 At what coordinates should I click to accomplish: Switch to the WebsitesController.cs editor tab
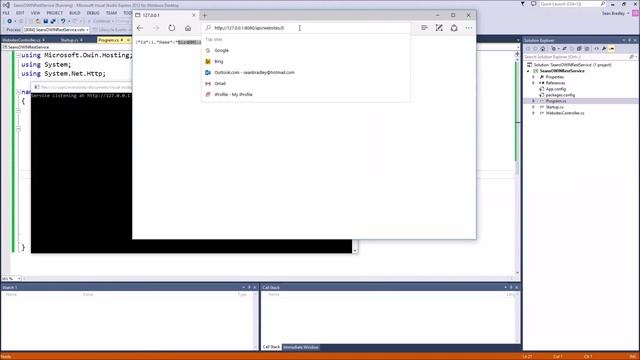point(23,40)
